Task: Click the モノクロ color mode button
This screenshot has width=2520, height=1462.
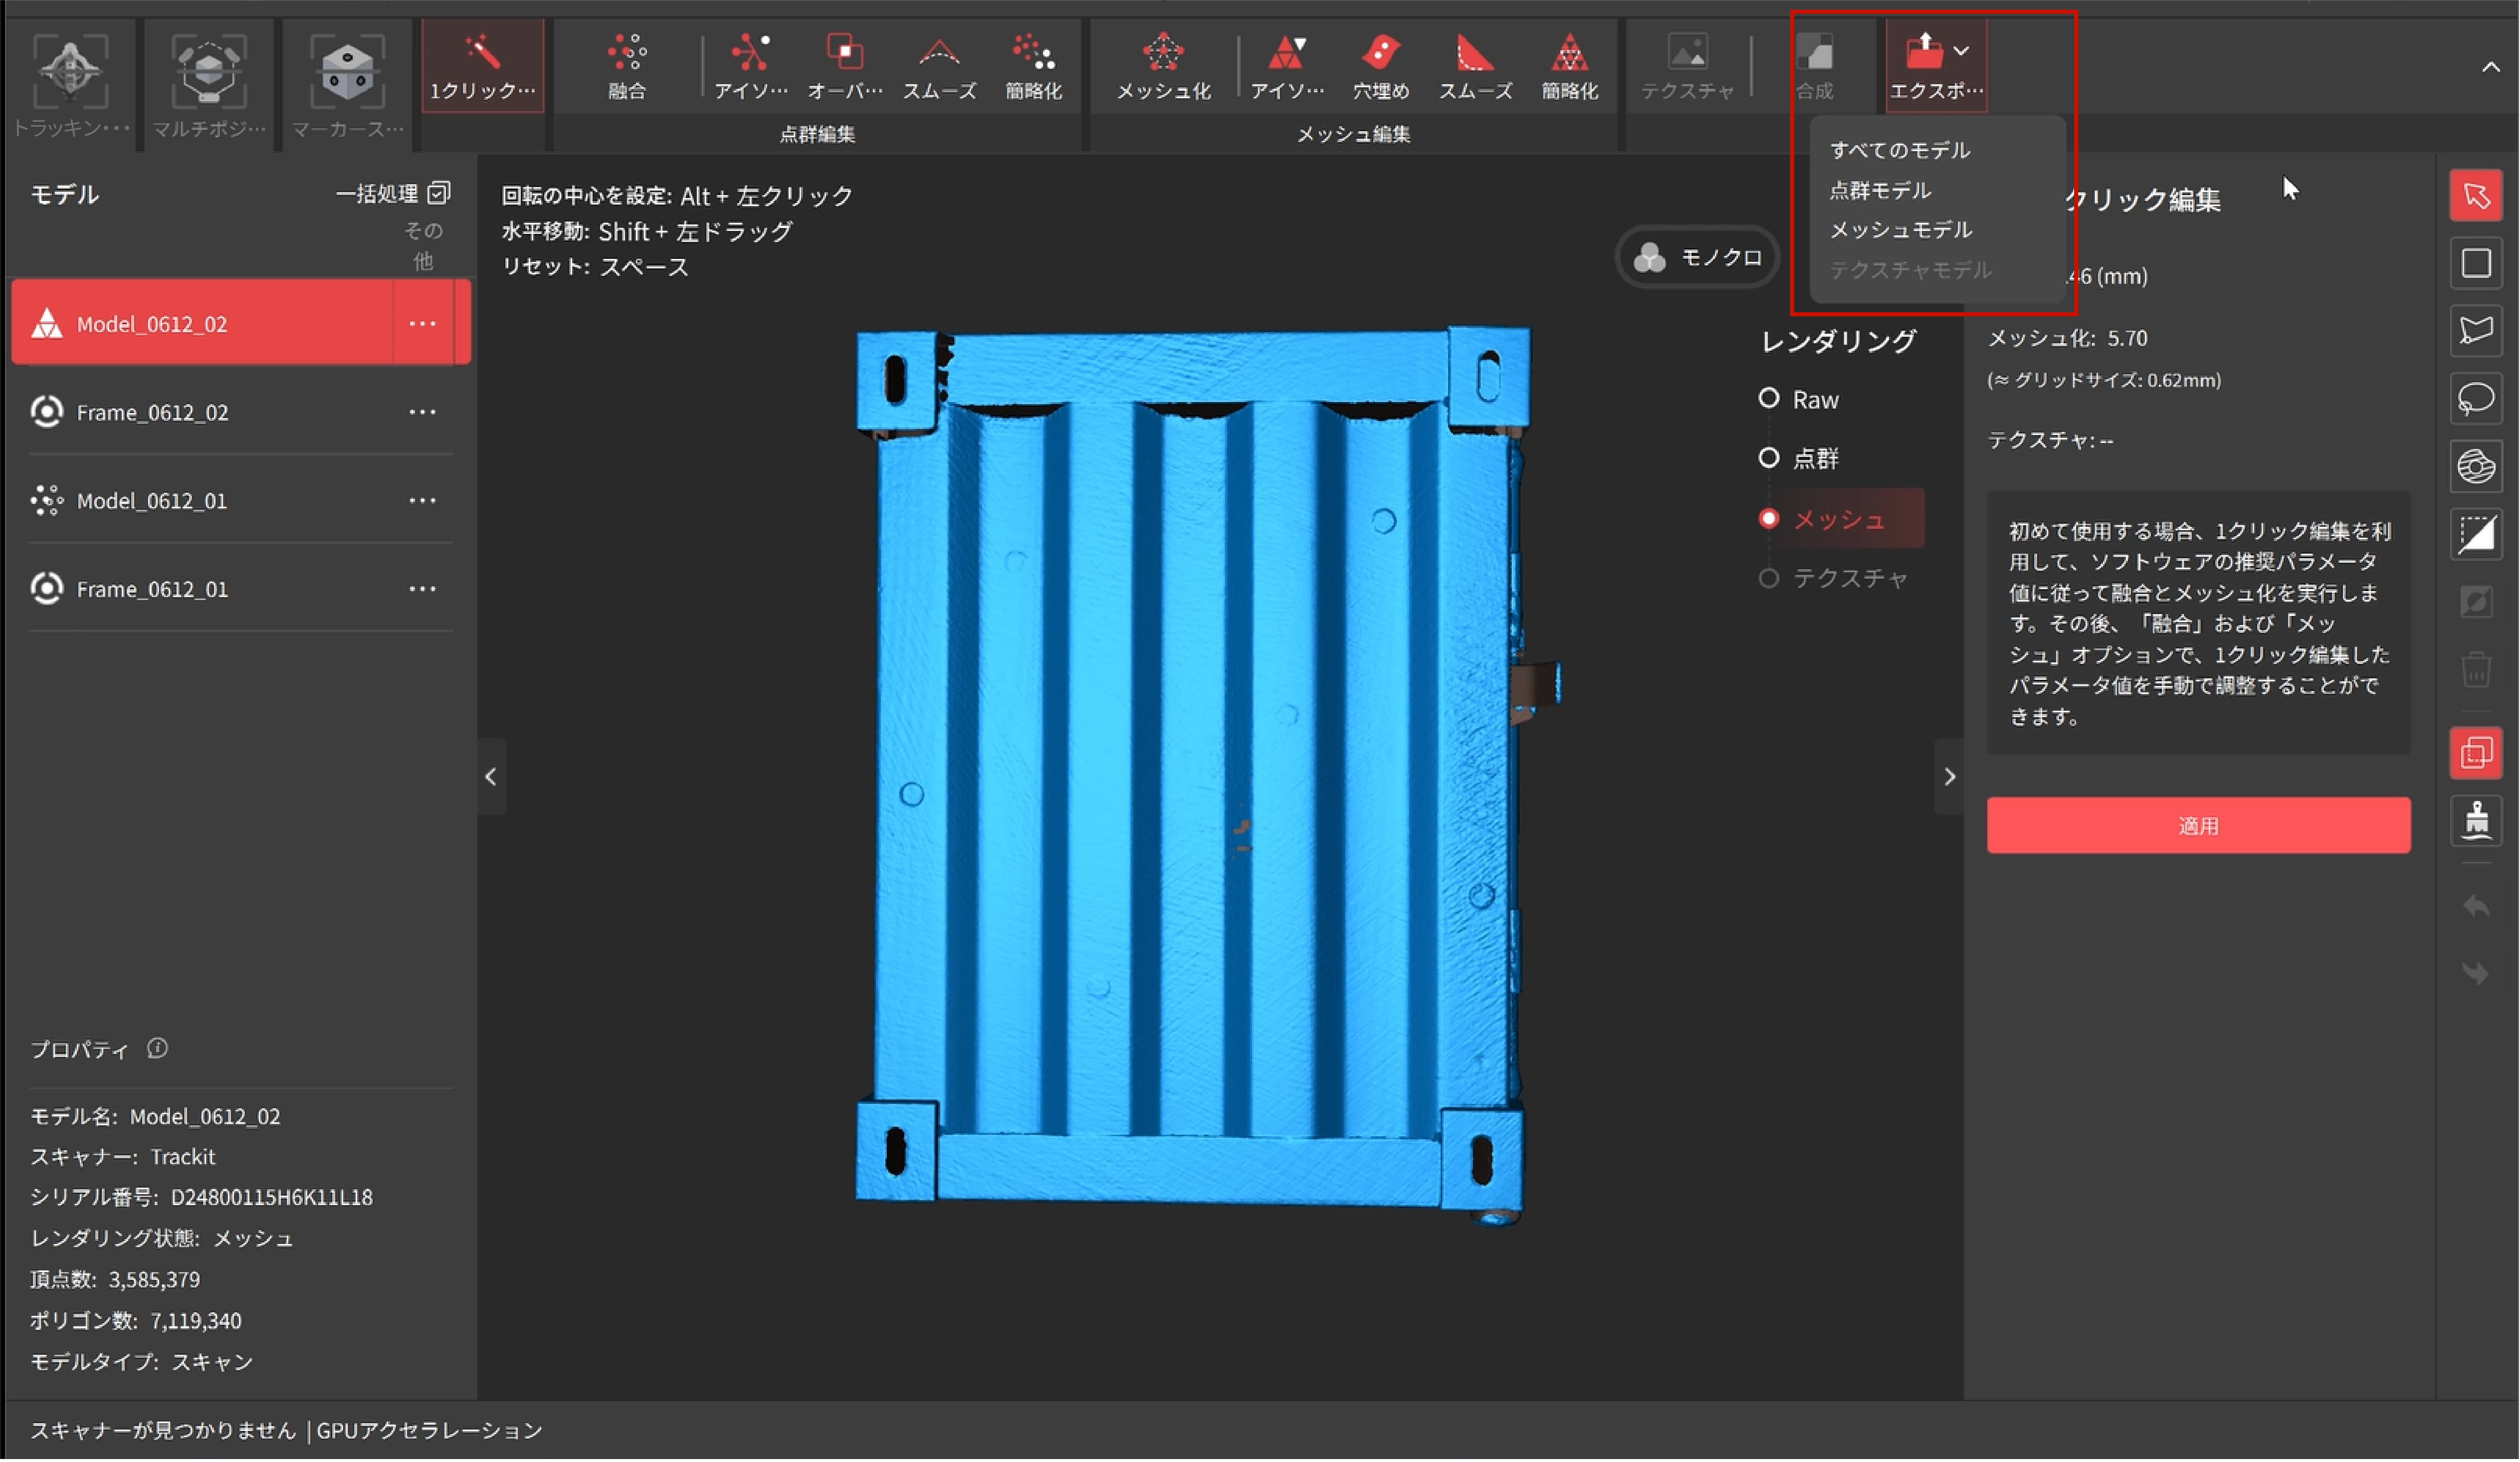Action: tap(1697, 258)
